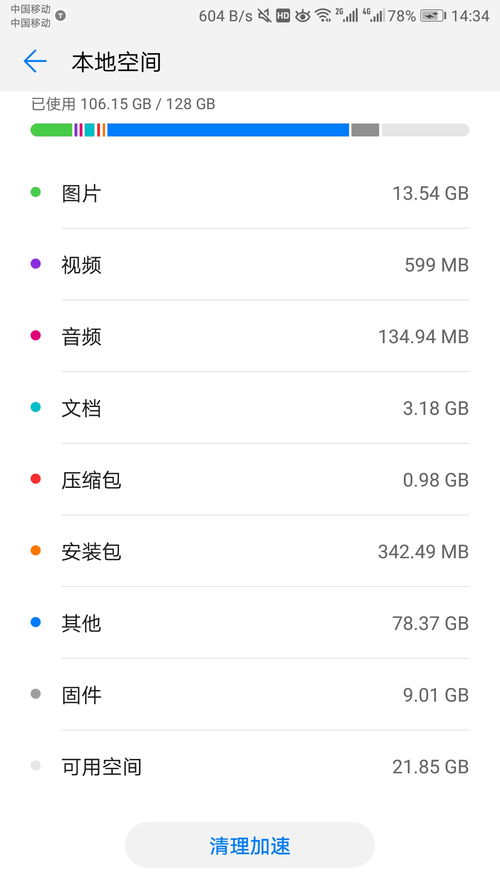Tap the blue back arrow

point(35,61)
